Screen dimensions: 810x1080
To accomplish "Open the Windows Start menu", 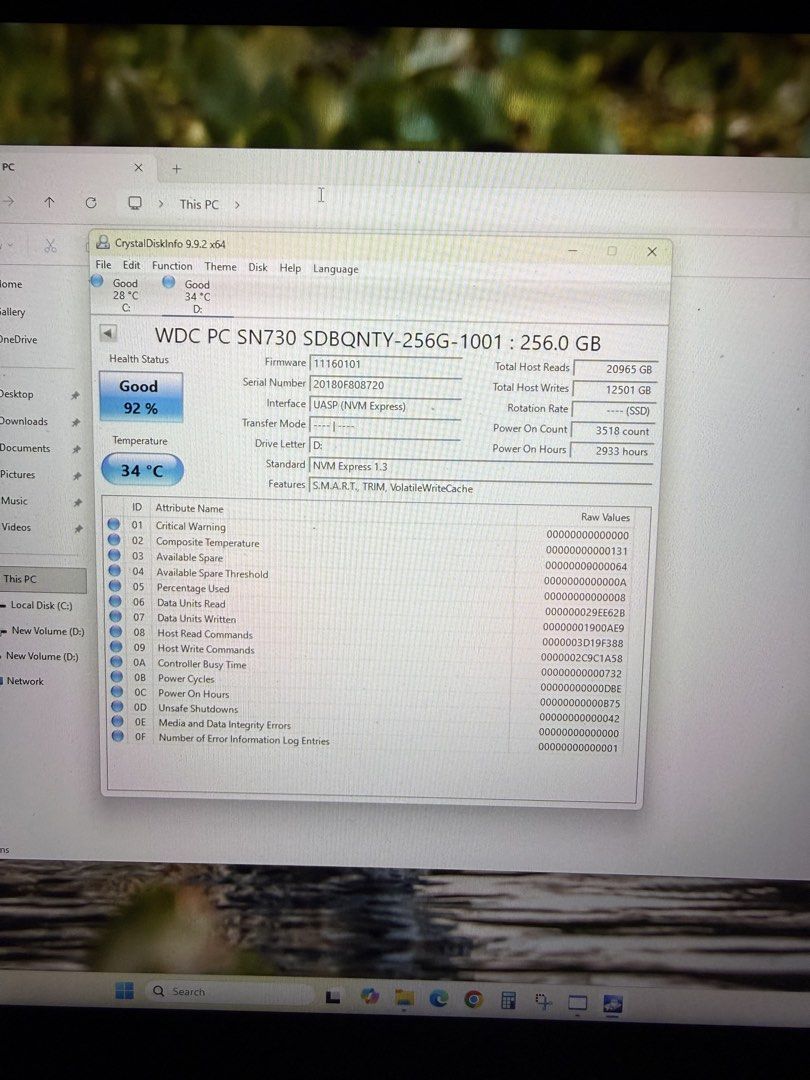I will (x=125, y=991).
